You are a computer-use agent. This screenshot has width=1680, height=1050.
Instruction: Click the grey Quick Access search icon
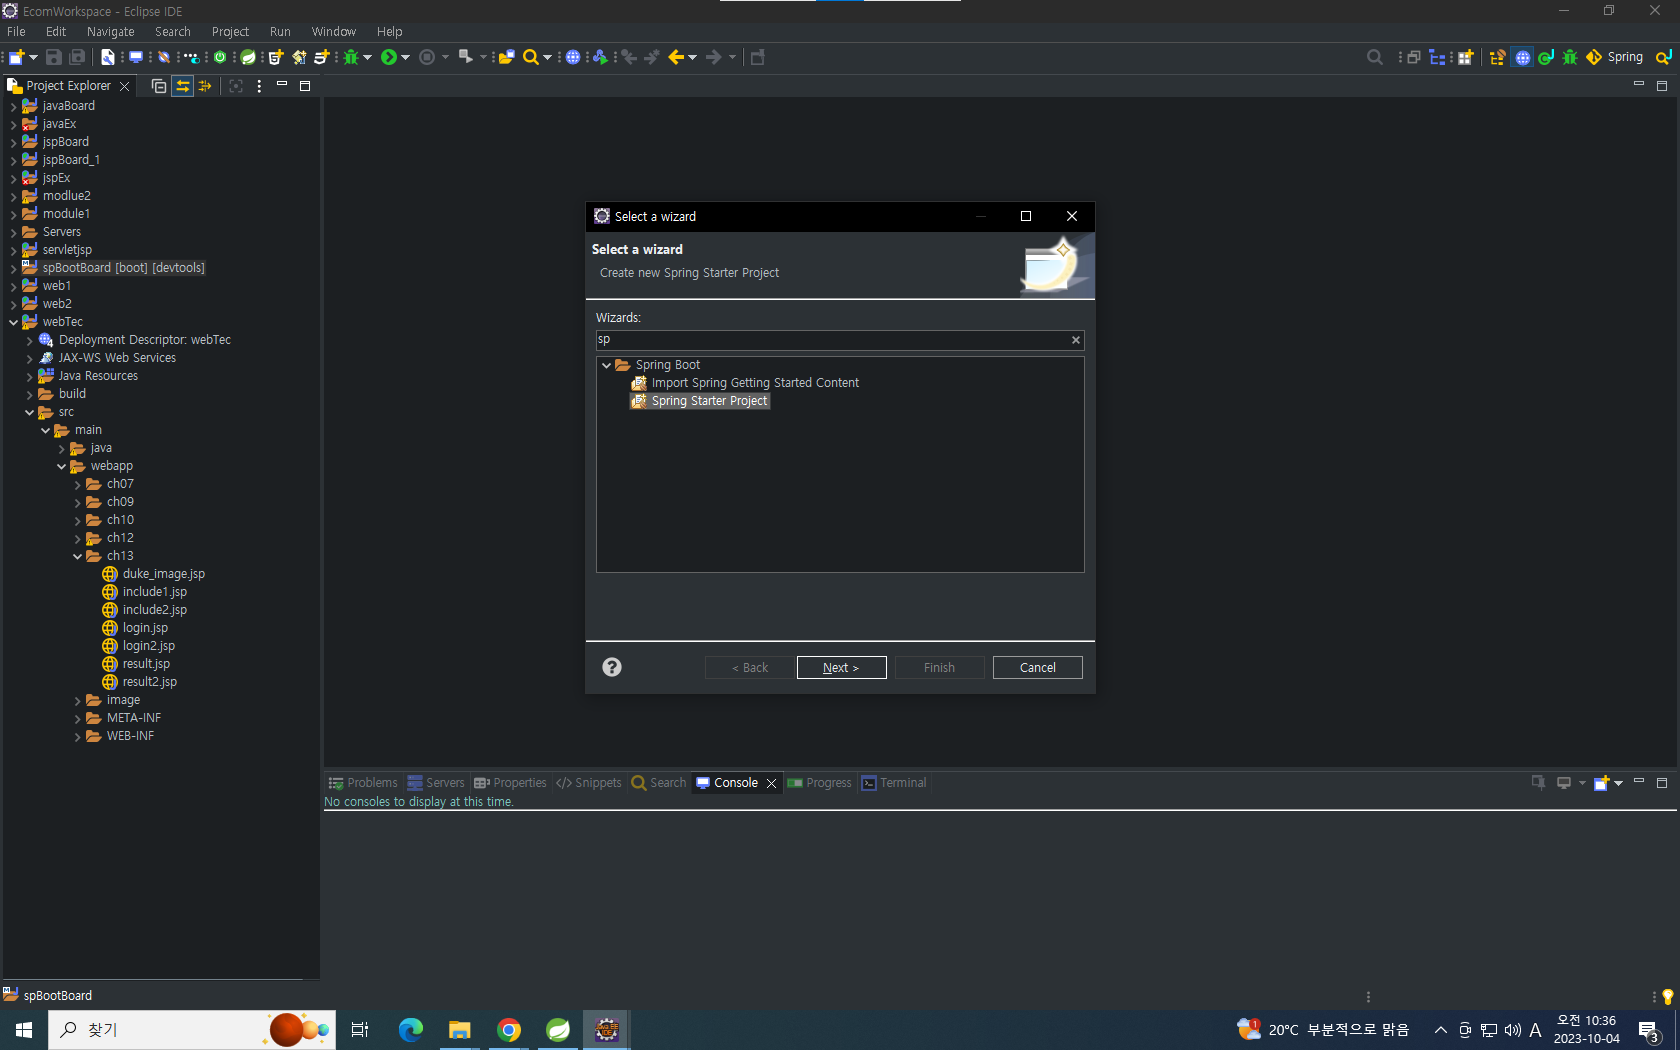(1375, 57)
